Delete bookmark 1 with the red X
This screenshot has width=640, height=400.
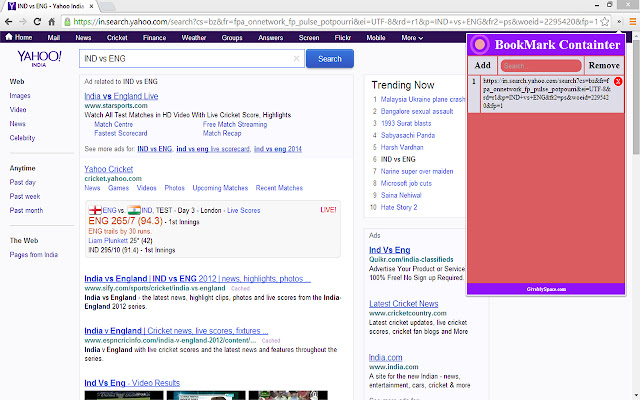pos(618,81)
